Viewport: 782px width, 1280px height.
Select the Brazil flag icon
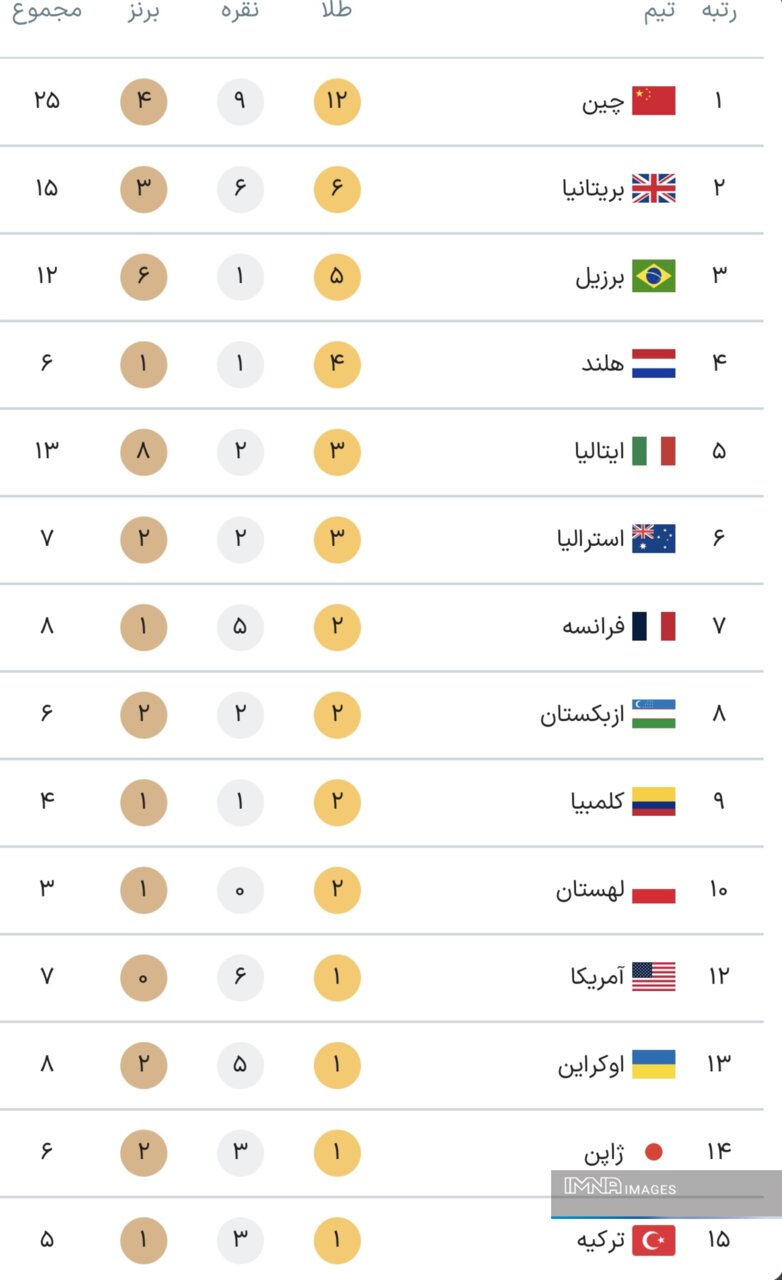(x=653, y=276)
